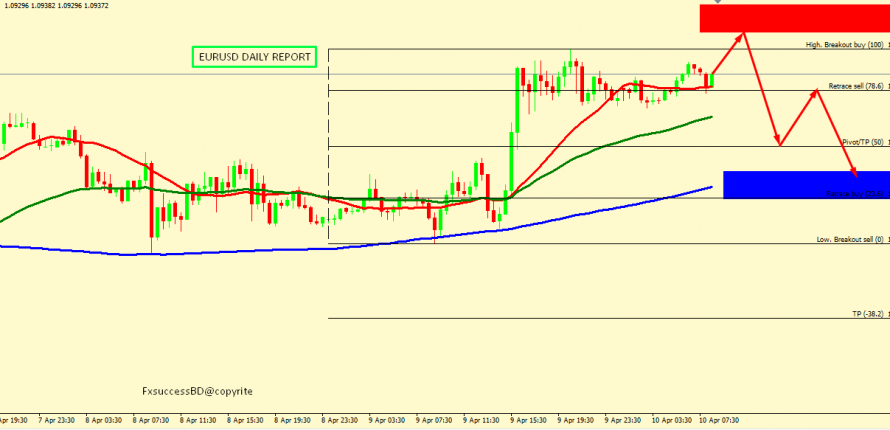Image resolution: width=890 pixels, height=430 pixels.
Task: Click the OHLC price readout at top left
Action: 46,5
